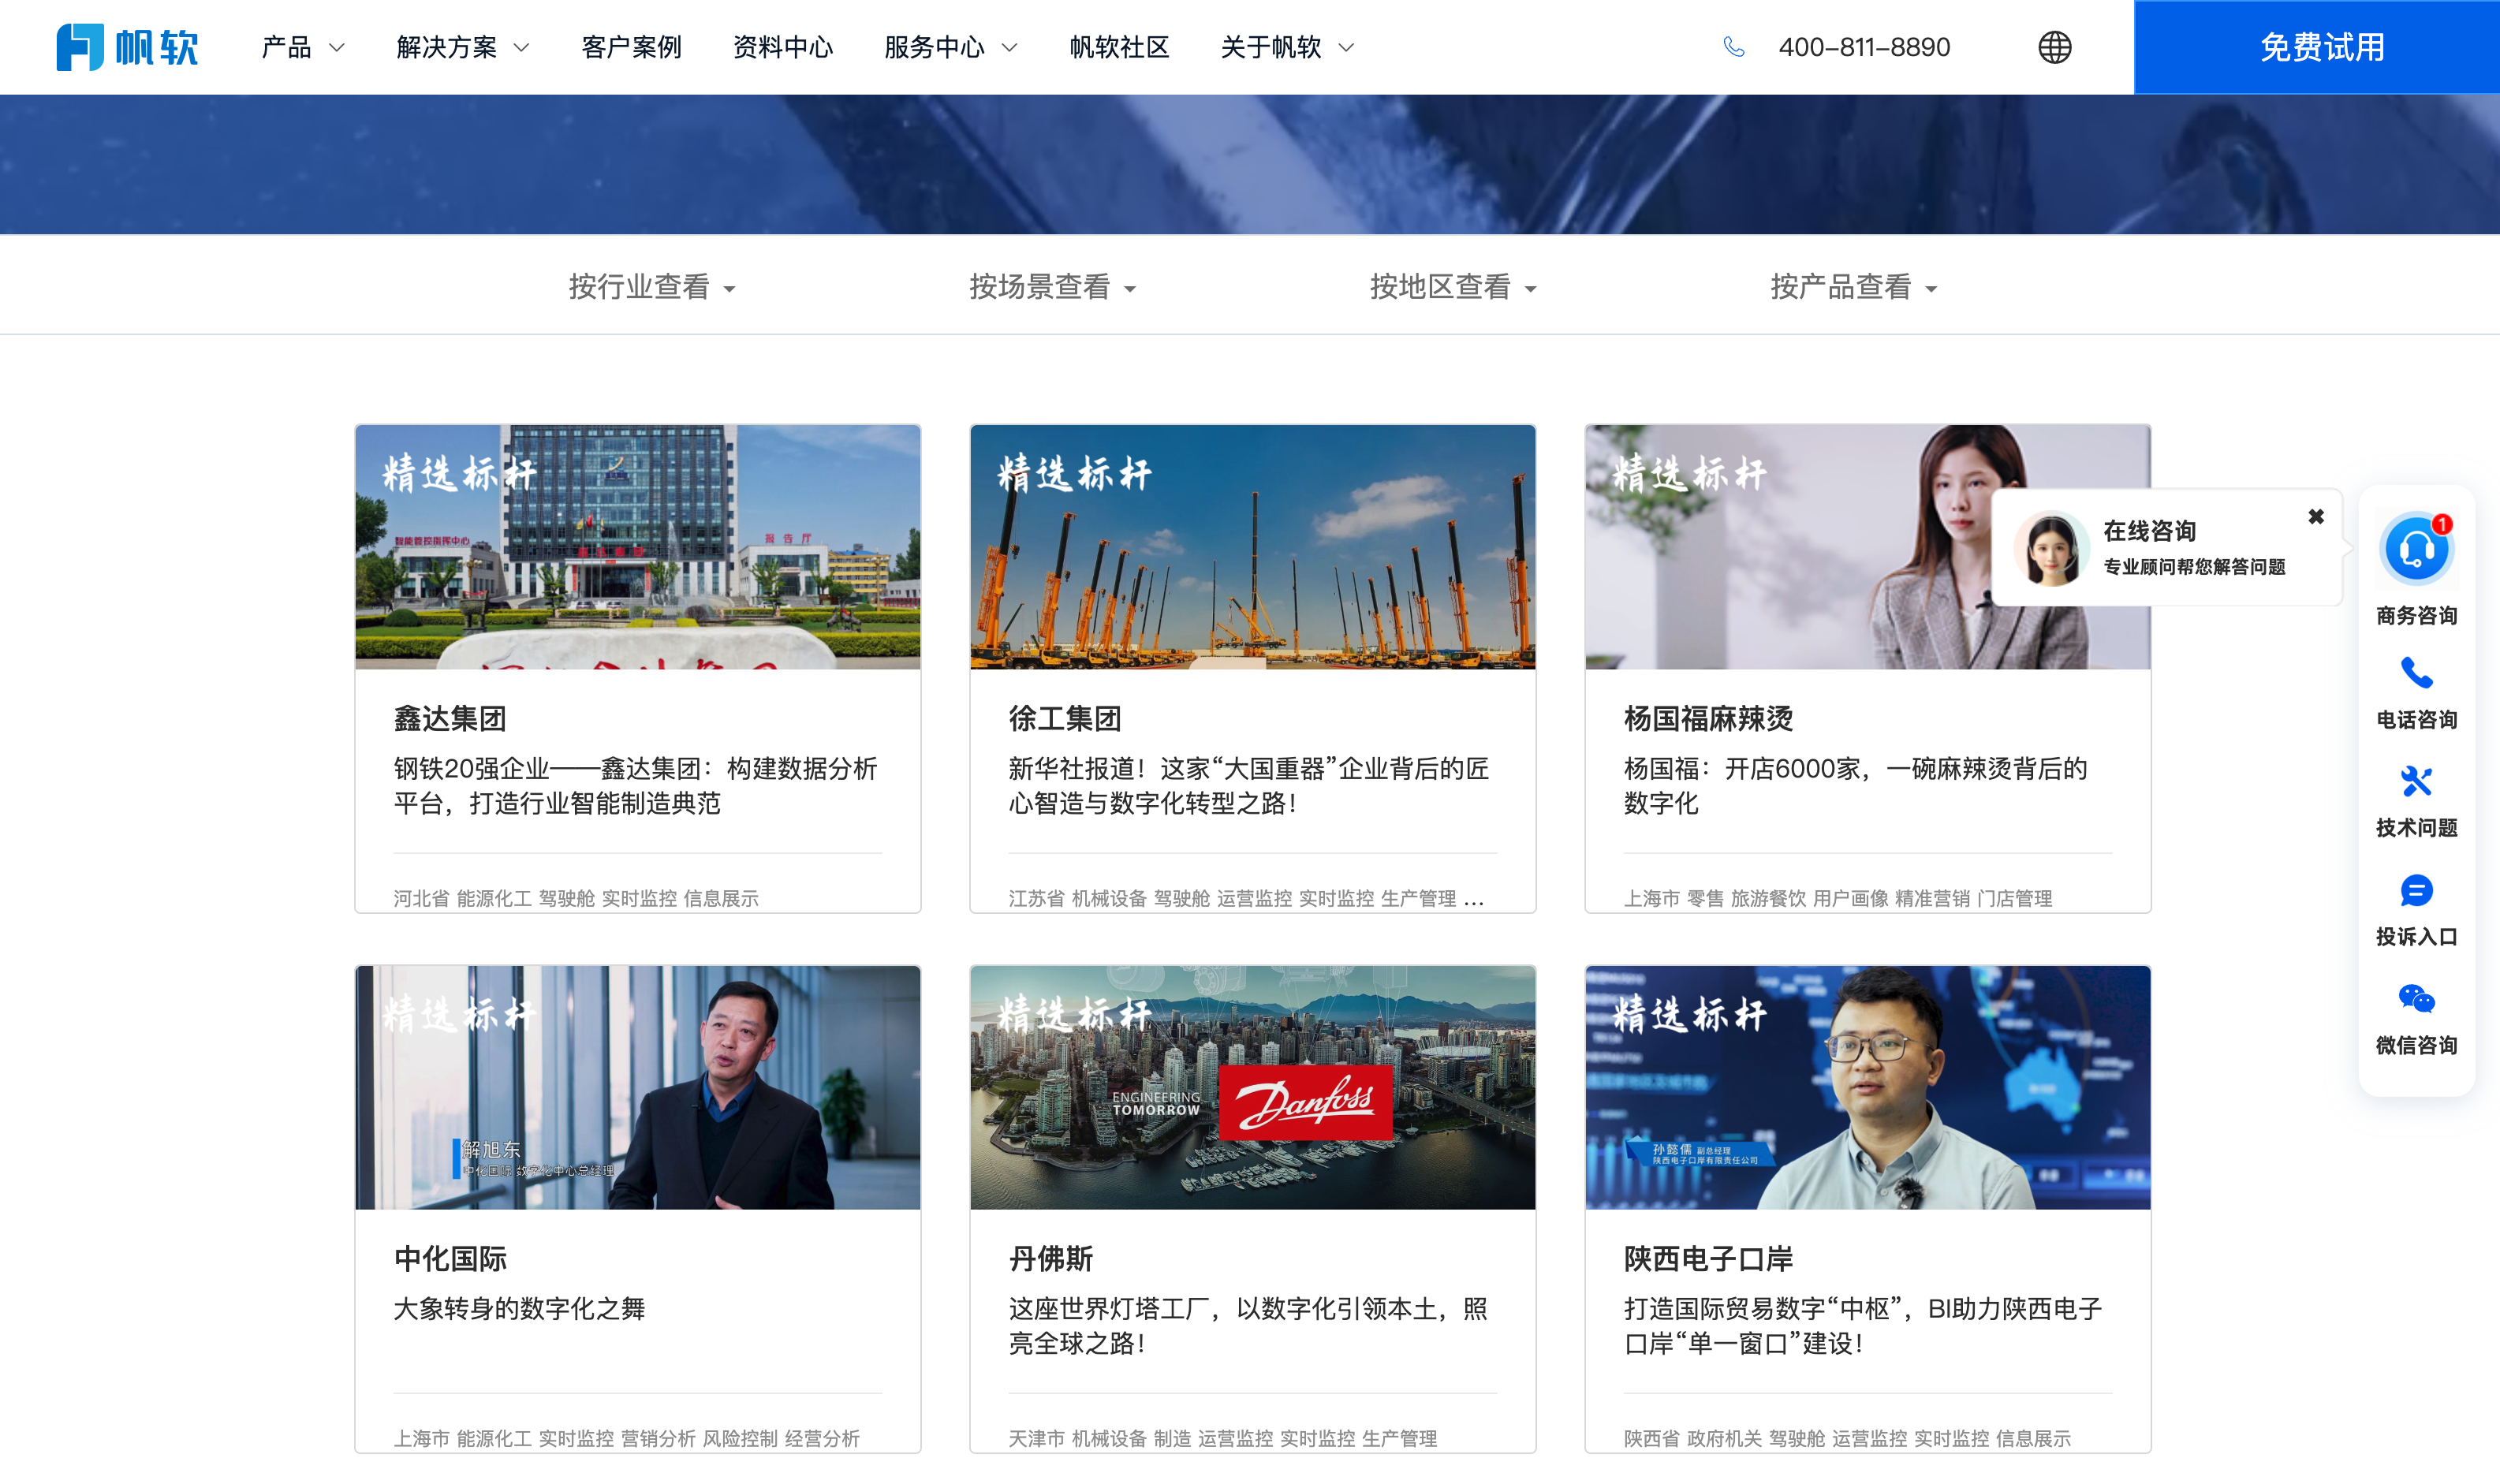This screenshot has height=1484, width=2500.
Task: Click 杨国福 description about 开店6000家
Action: click(x=1855, y=785)
